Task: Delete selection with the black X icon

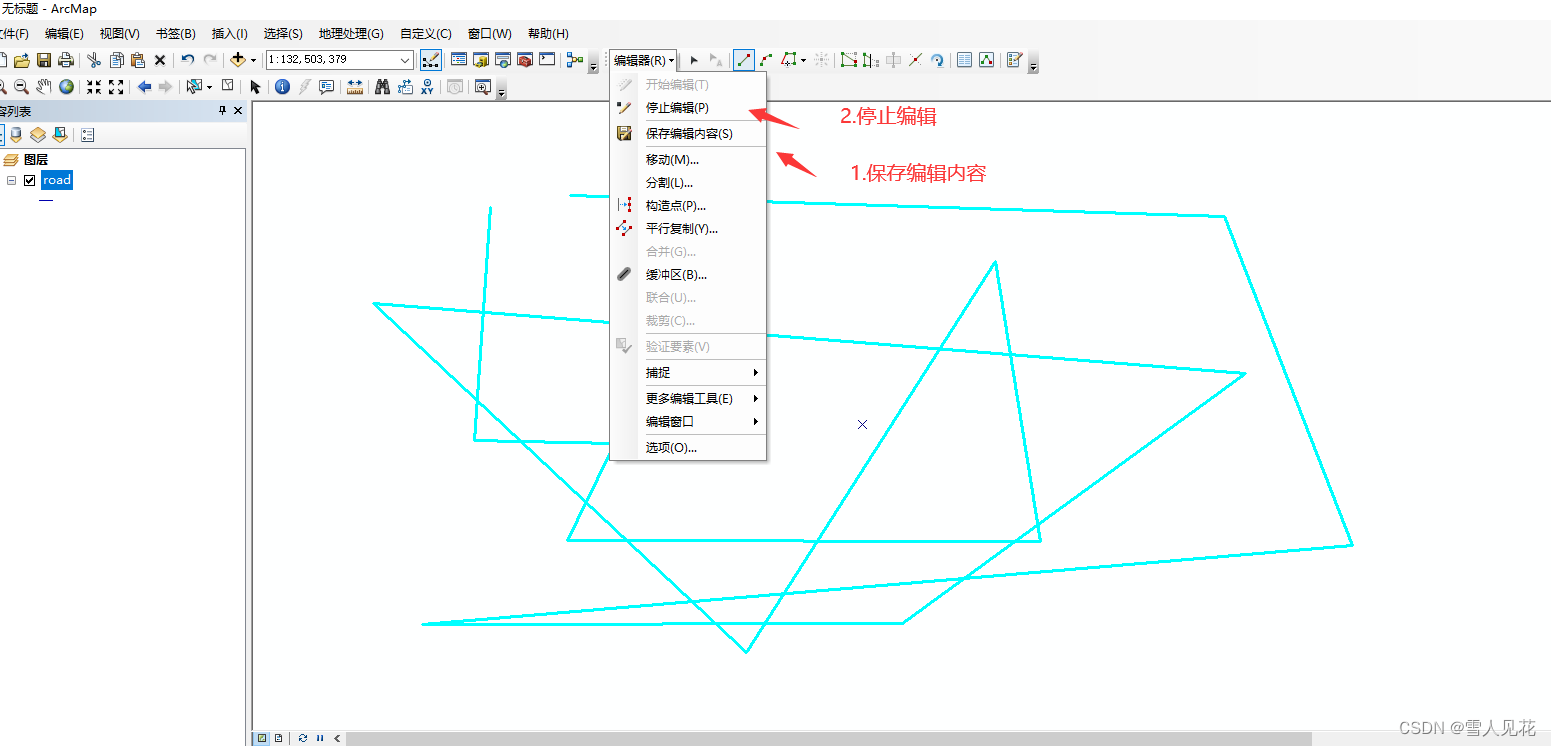Action: [x=159, y=60]
